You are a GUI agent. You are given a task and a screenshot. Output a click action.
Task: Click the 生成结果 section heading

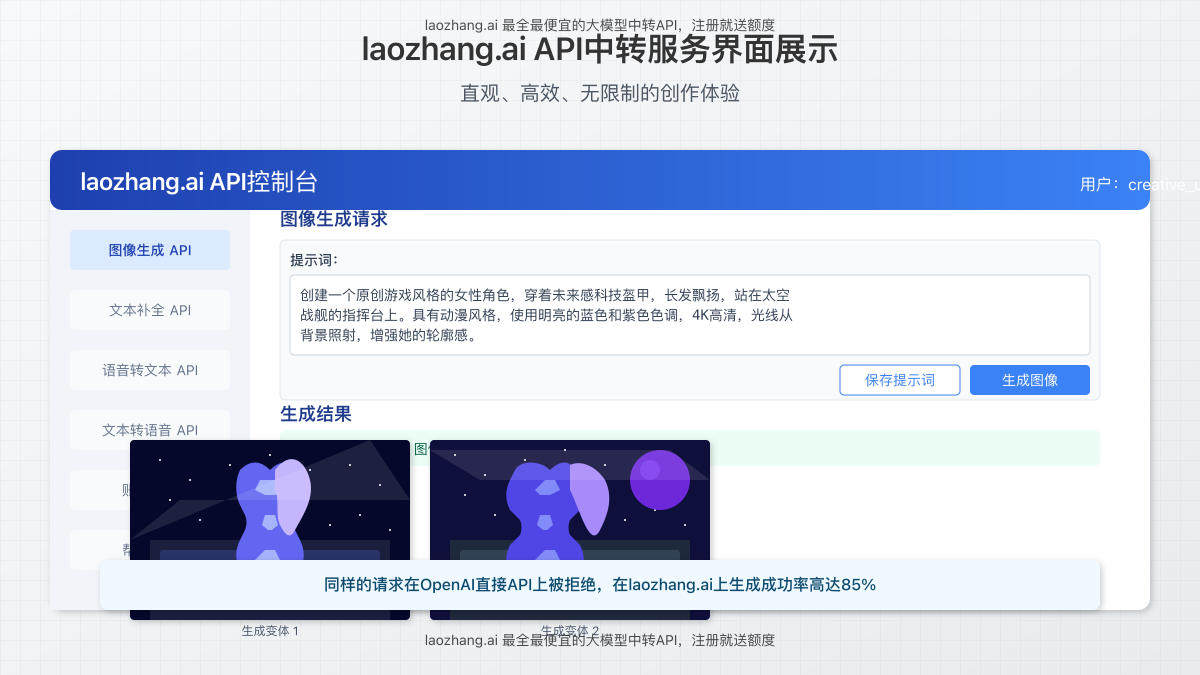[x=316, y=414]
